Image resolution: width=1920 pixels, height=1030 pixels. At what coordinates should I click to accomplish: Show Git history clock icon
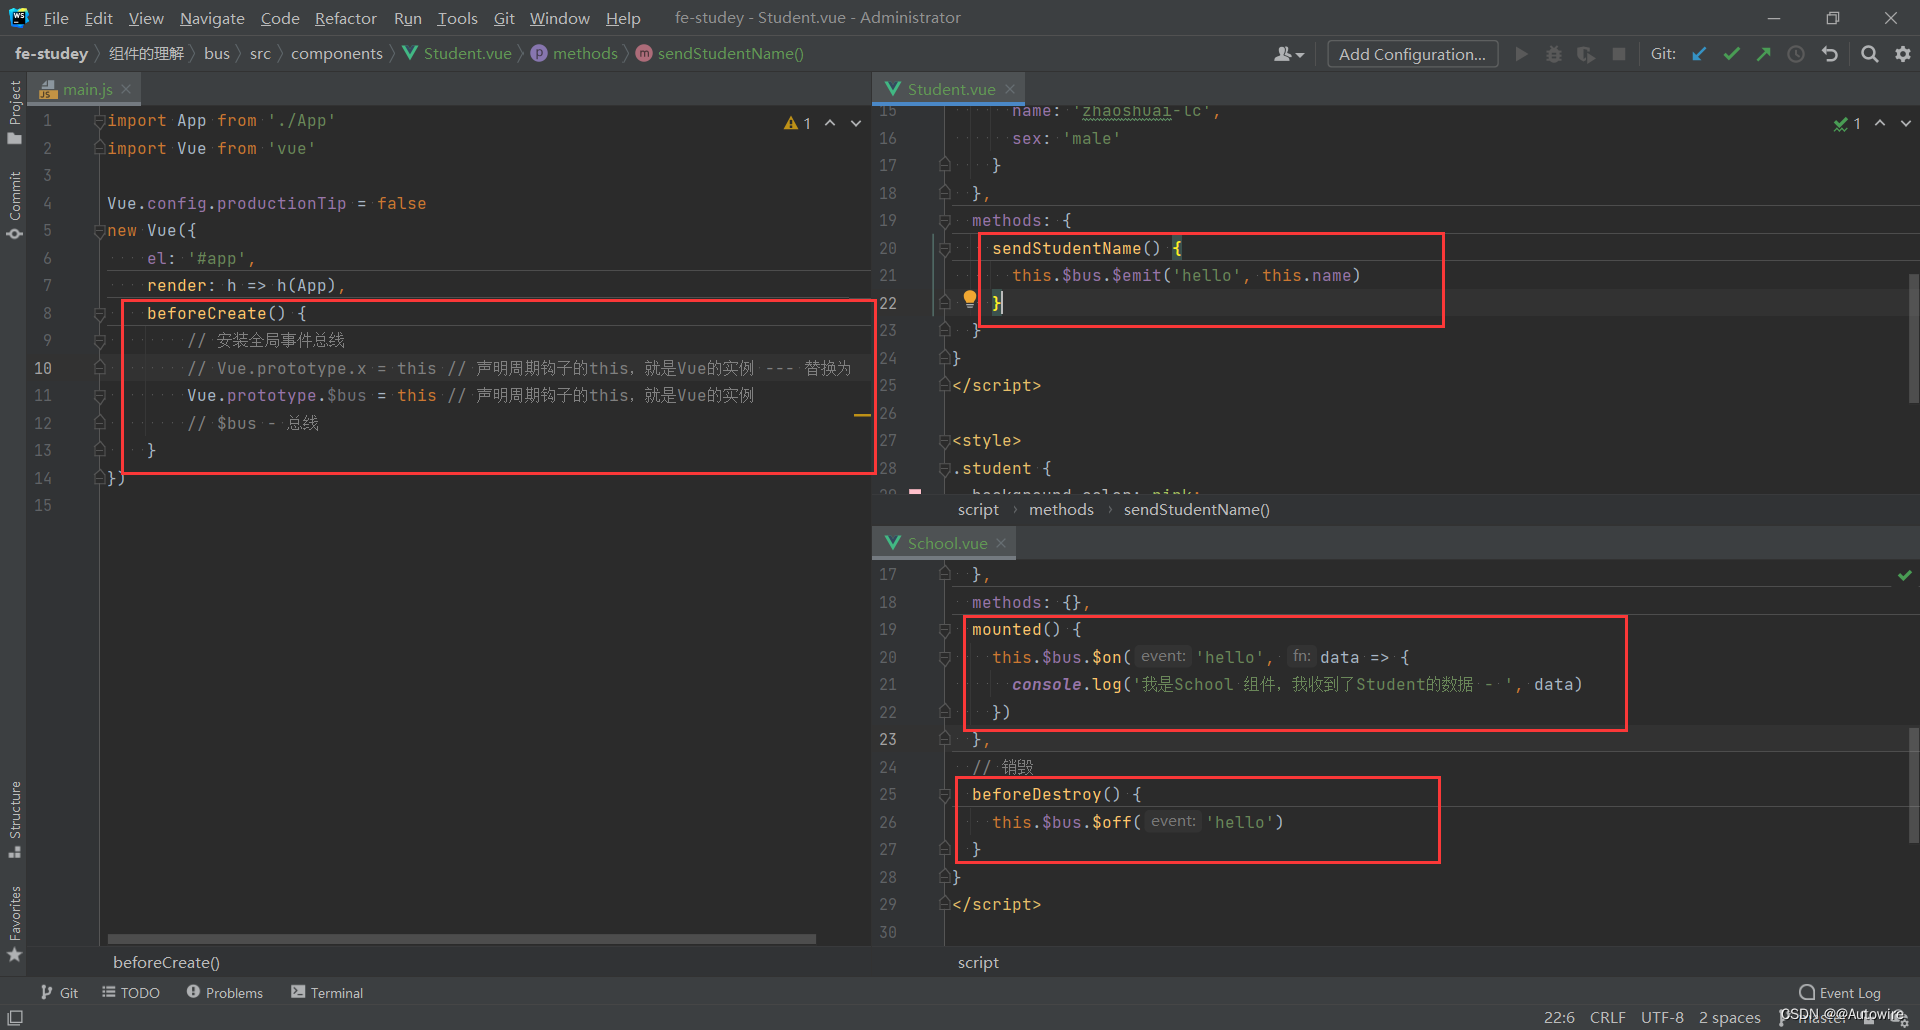tap(1796, 54)
